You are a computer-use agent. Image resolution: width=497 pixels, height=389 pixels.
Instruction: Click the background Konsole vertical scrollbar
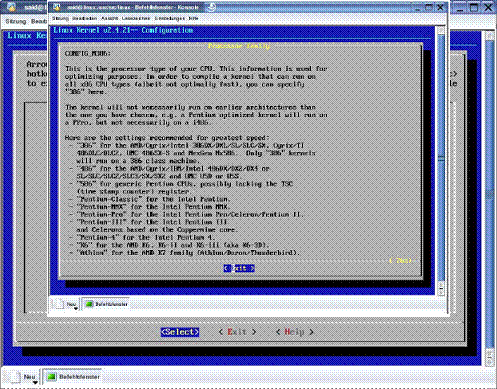(x=489, y=195)
